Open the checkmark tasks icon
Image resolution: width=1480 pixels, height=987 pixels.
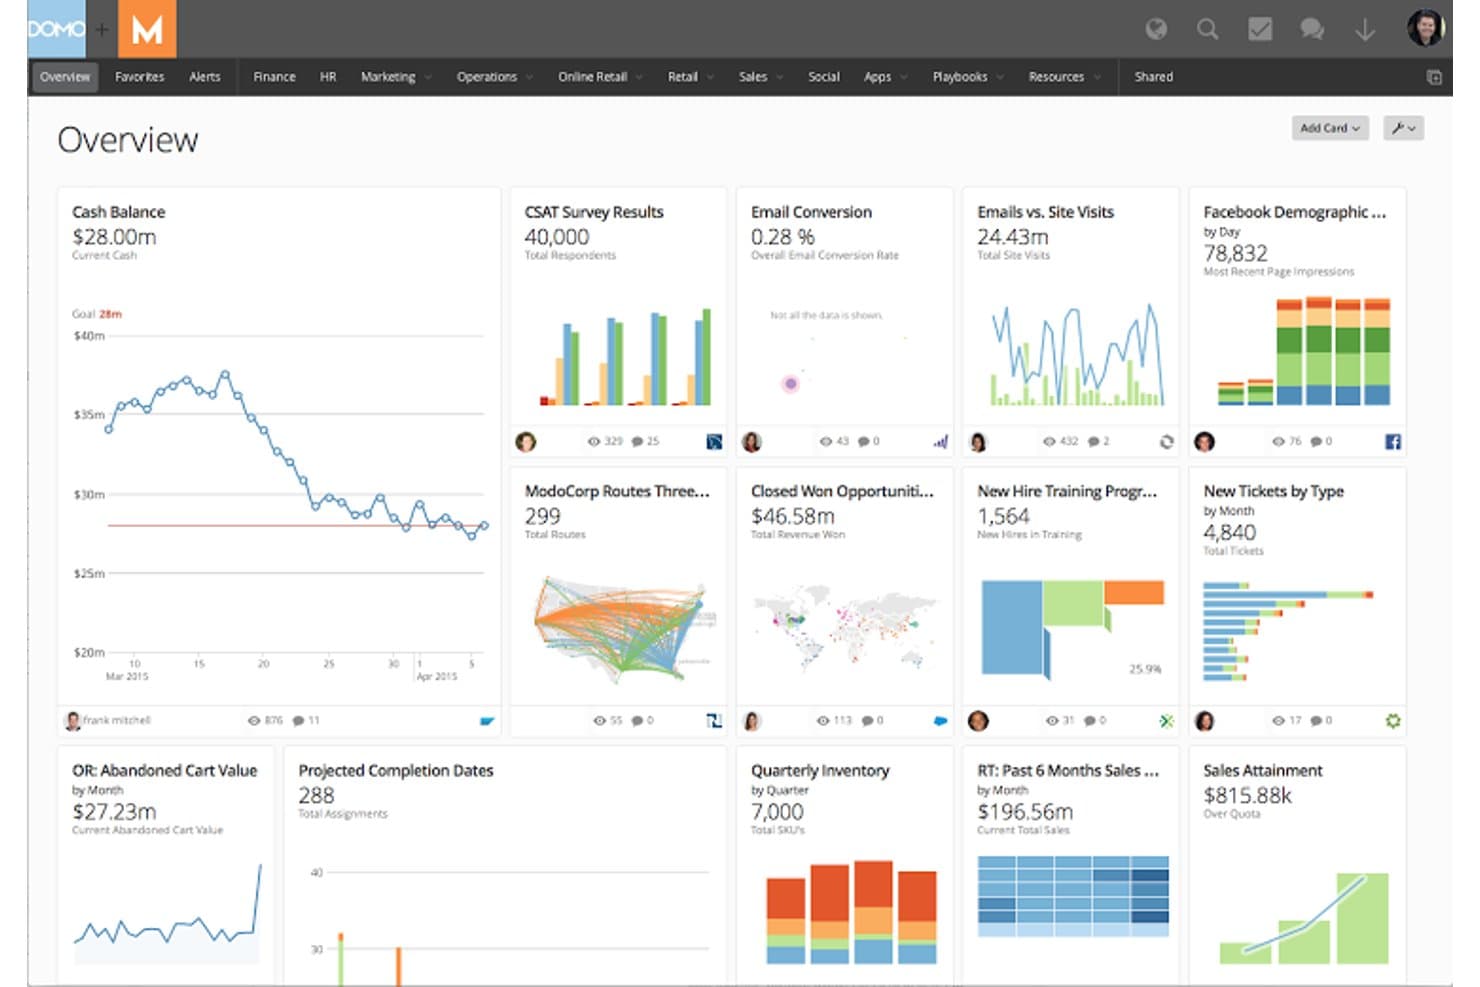pos(1260,29)
